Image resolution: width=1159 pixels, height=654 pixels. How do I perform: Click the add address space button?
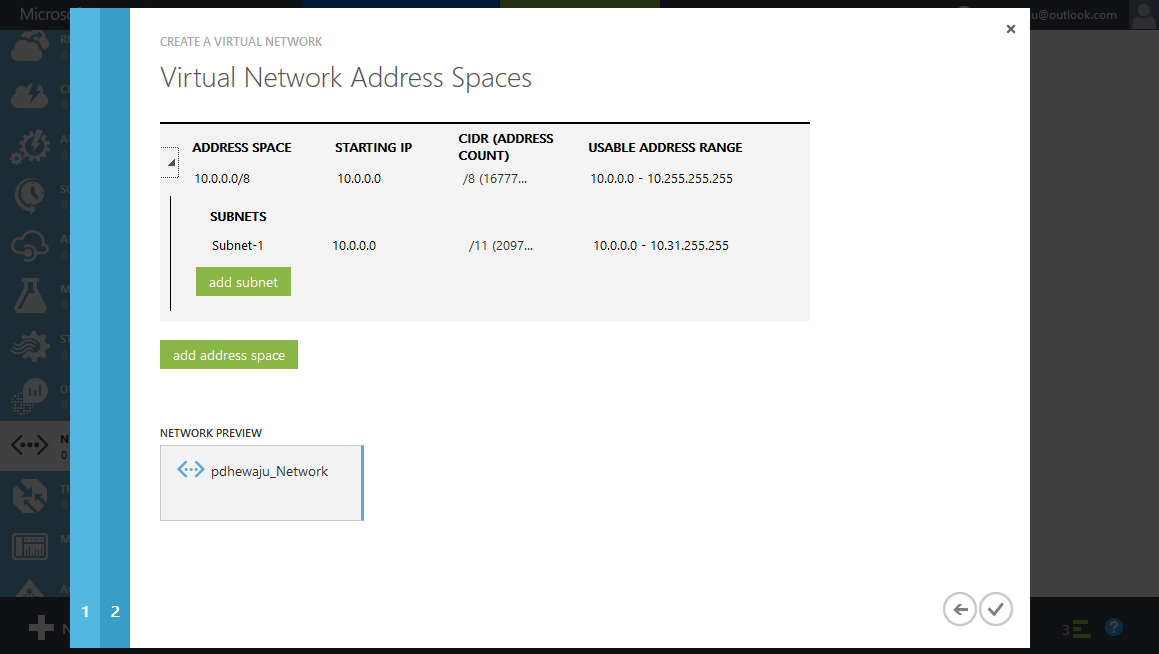228,355
